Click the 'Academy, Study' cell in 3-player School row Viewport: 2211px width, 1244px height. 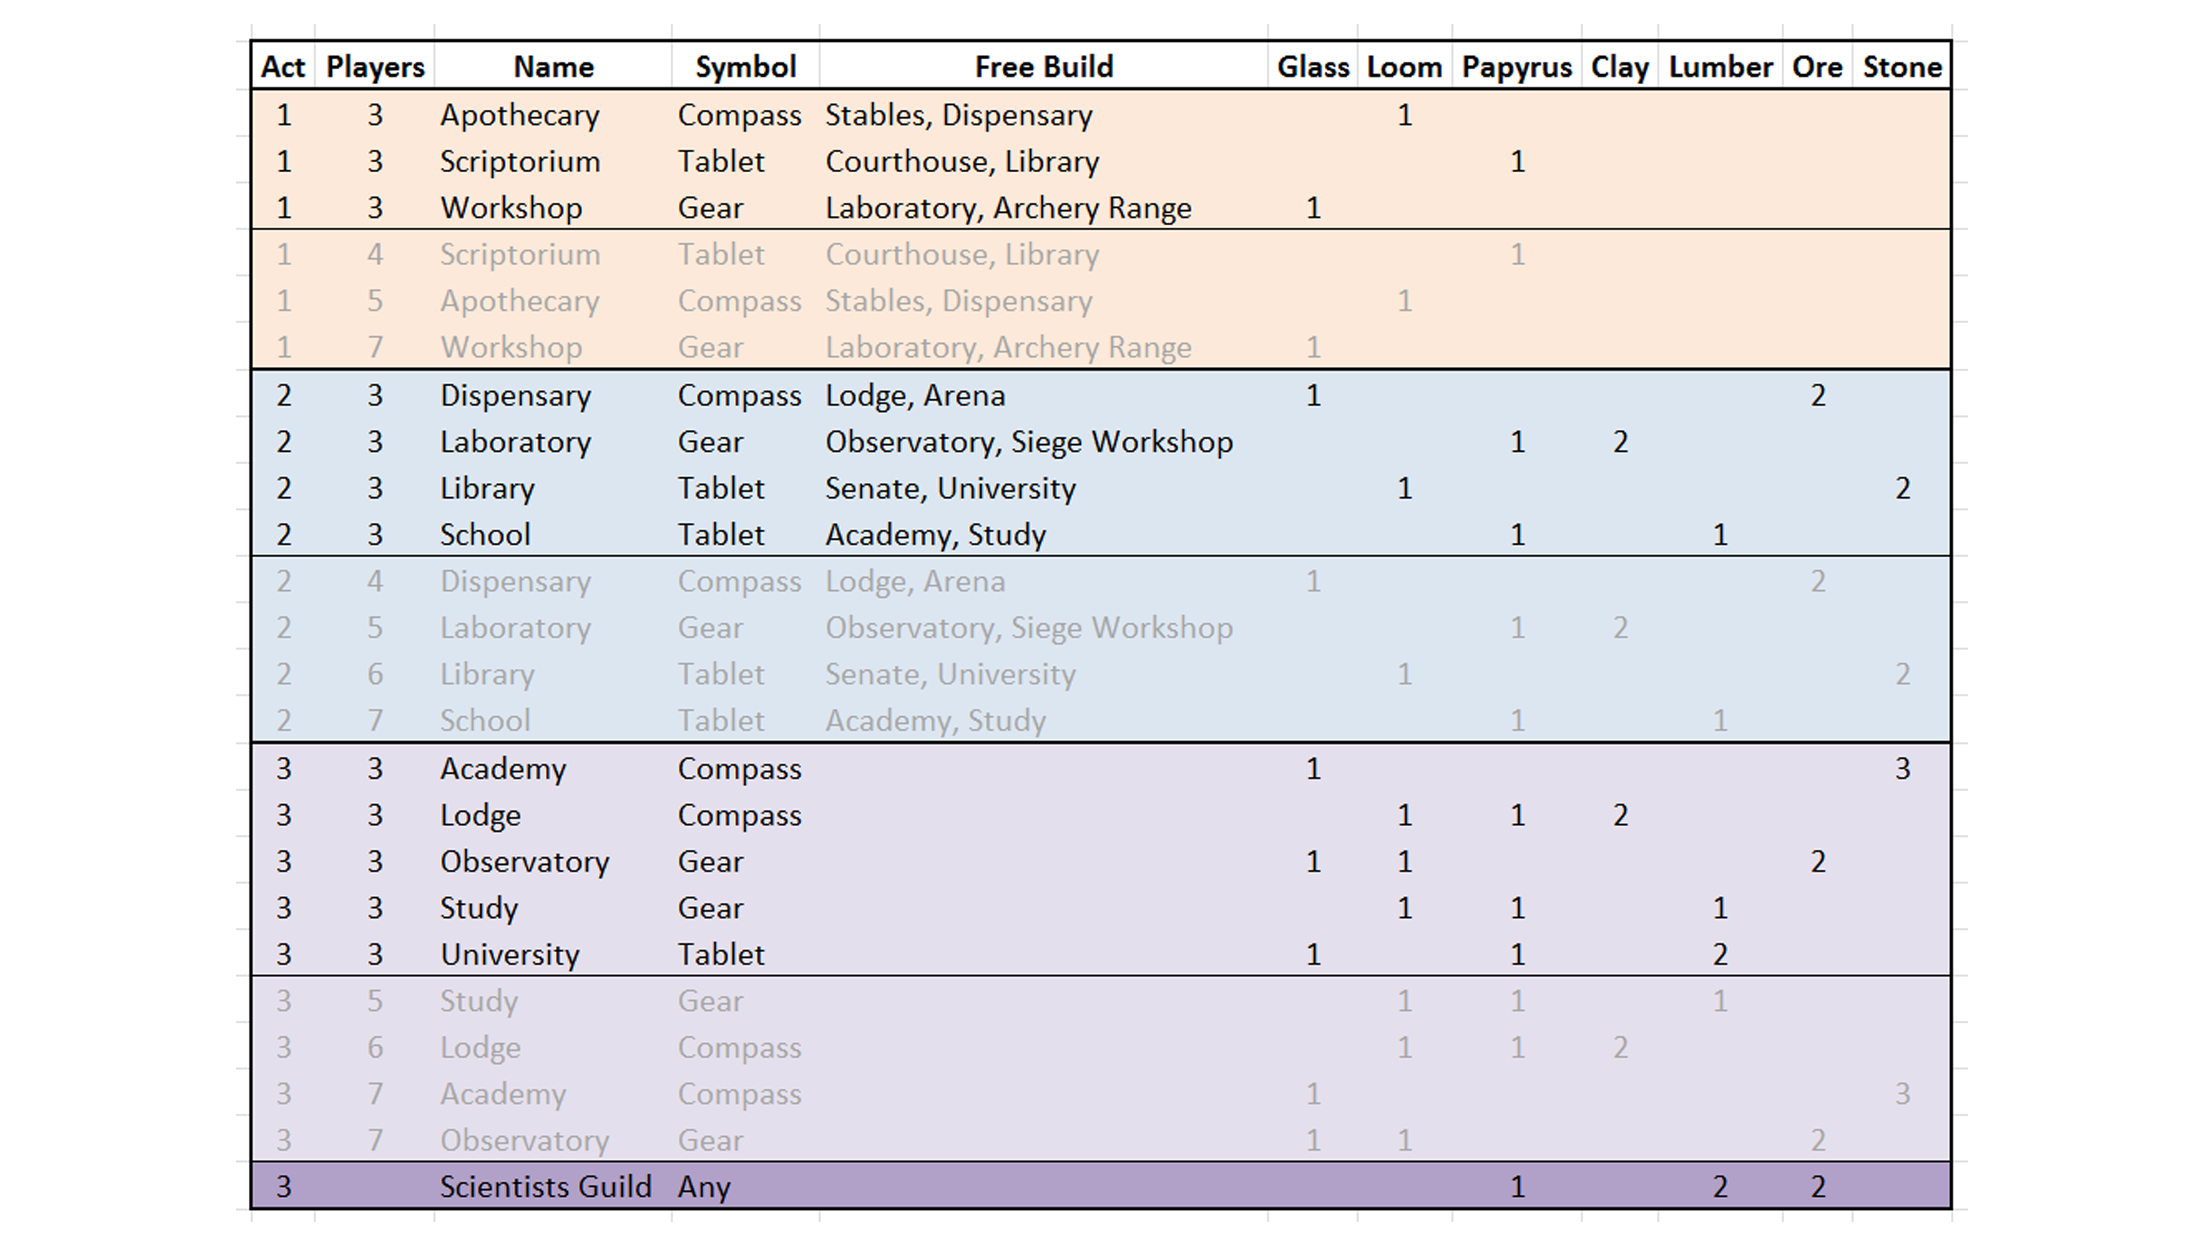935,535
